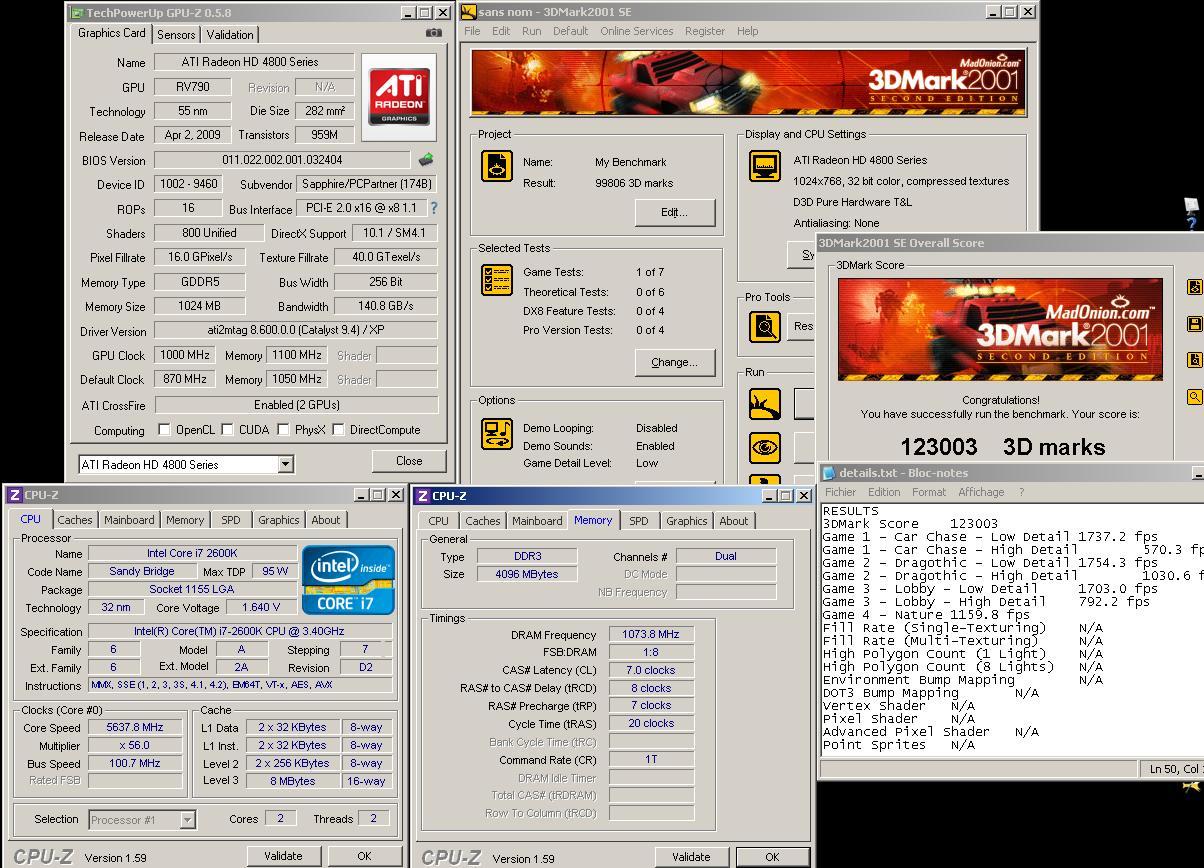1204x868 pixels.
Task: Click the CAS# Latency 7.0 clocks value
Action: click(x=651, y=670)
